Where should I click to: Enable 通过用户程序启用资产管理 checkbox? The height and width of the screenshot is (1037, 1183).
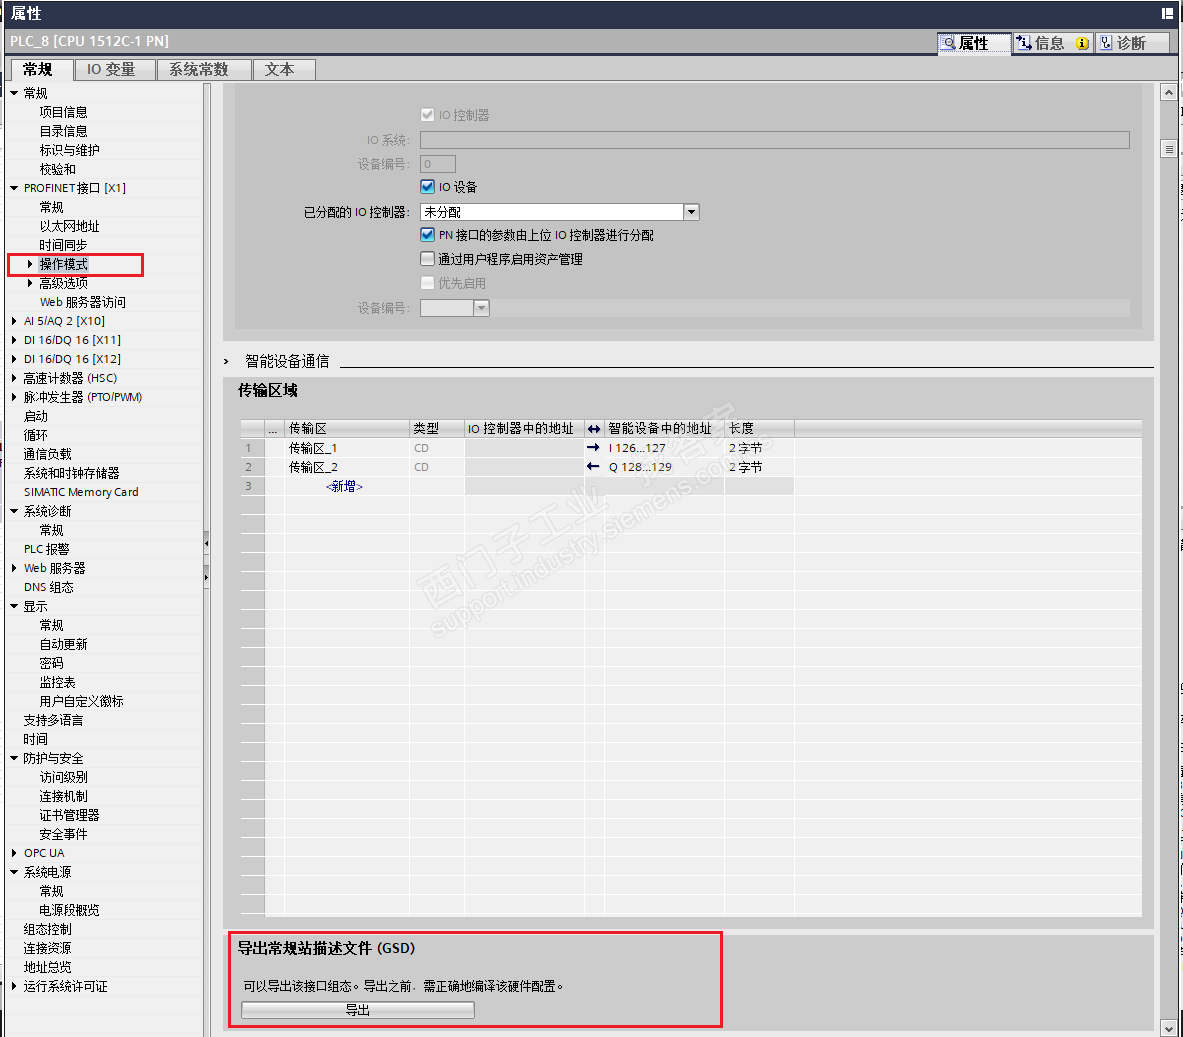[427, 259]
